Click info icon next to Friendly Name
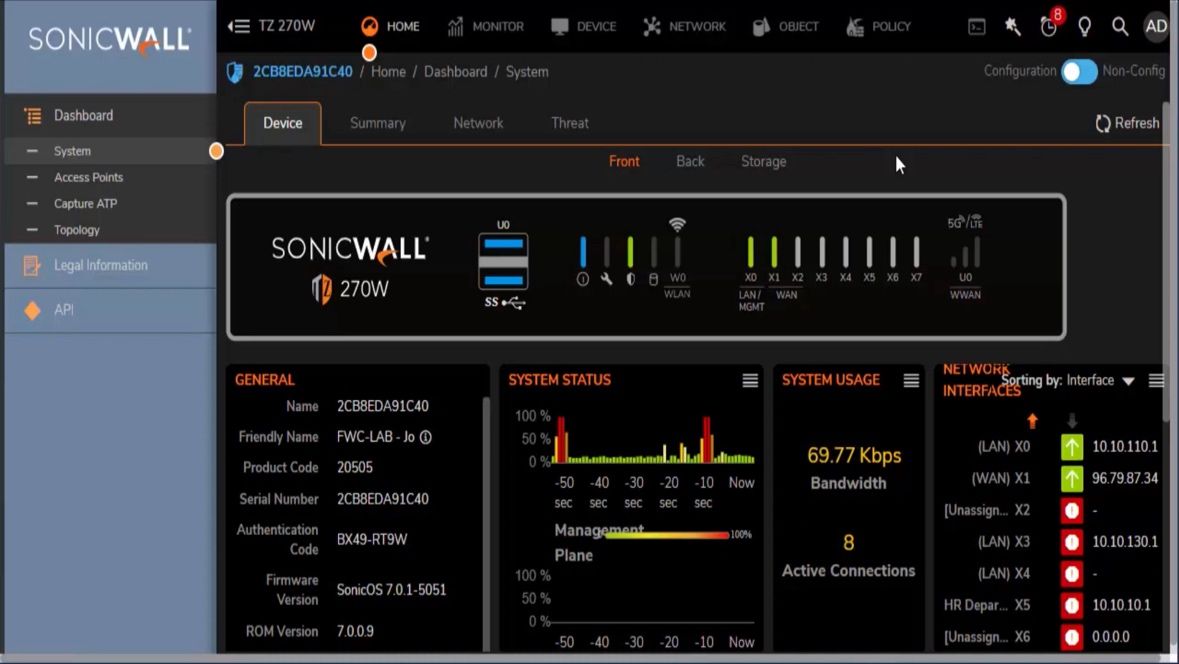1179x664 pixels. click(x=426, y=438)
